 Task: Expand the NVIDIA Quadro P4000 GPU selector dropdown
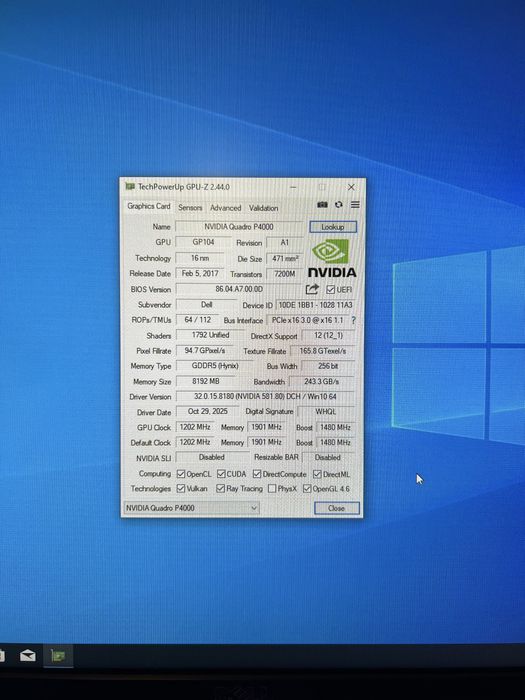click(x=191, y=508)
